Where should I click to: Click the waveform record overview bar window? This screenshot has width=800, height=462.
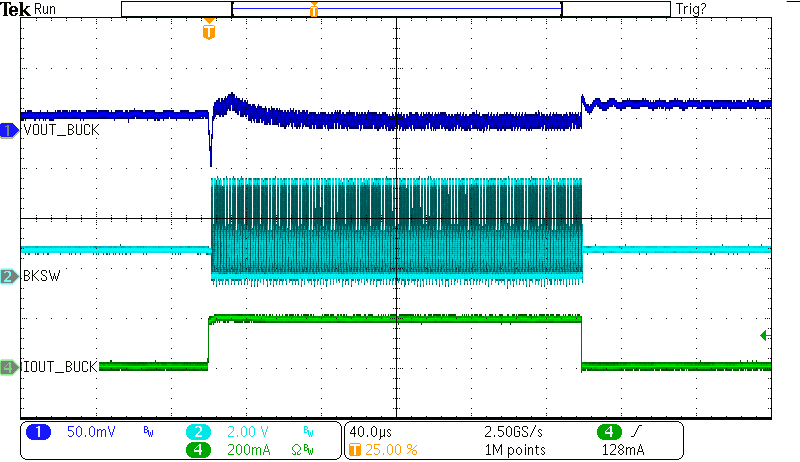pos(396,9)
